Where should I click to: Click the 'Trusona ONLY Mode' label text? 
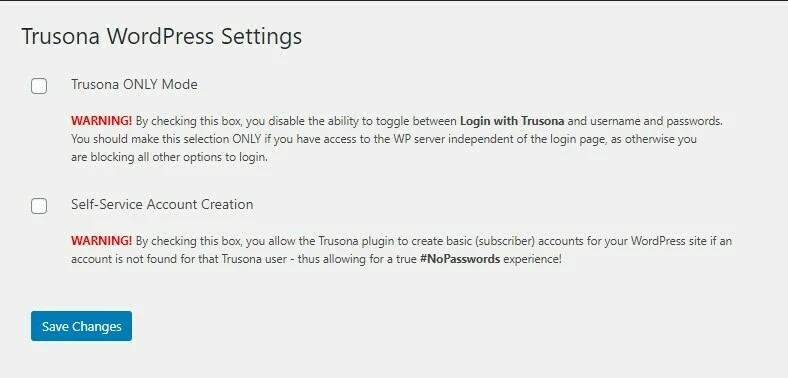click(134, 84)
